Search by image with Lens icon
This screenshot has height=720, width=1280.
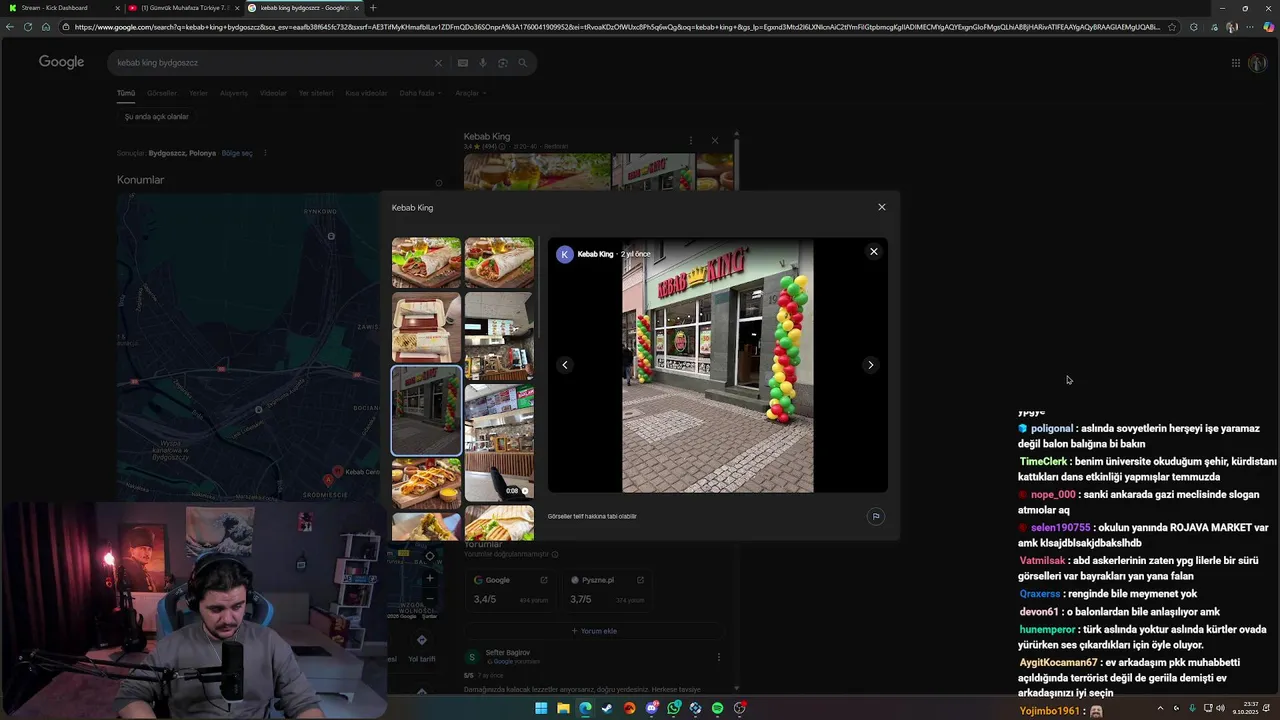click(x=503, y=63)
